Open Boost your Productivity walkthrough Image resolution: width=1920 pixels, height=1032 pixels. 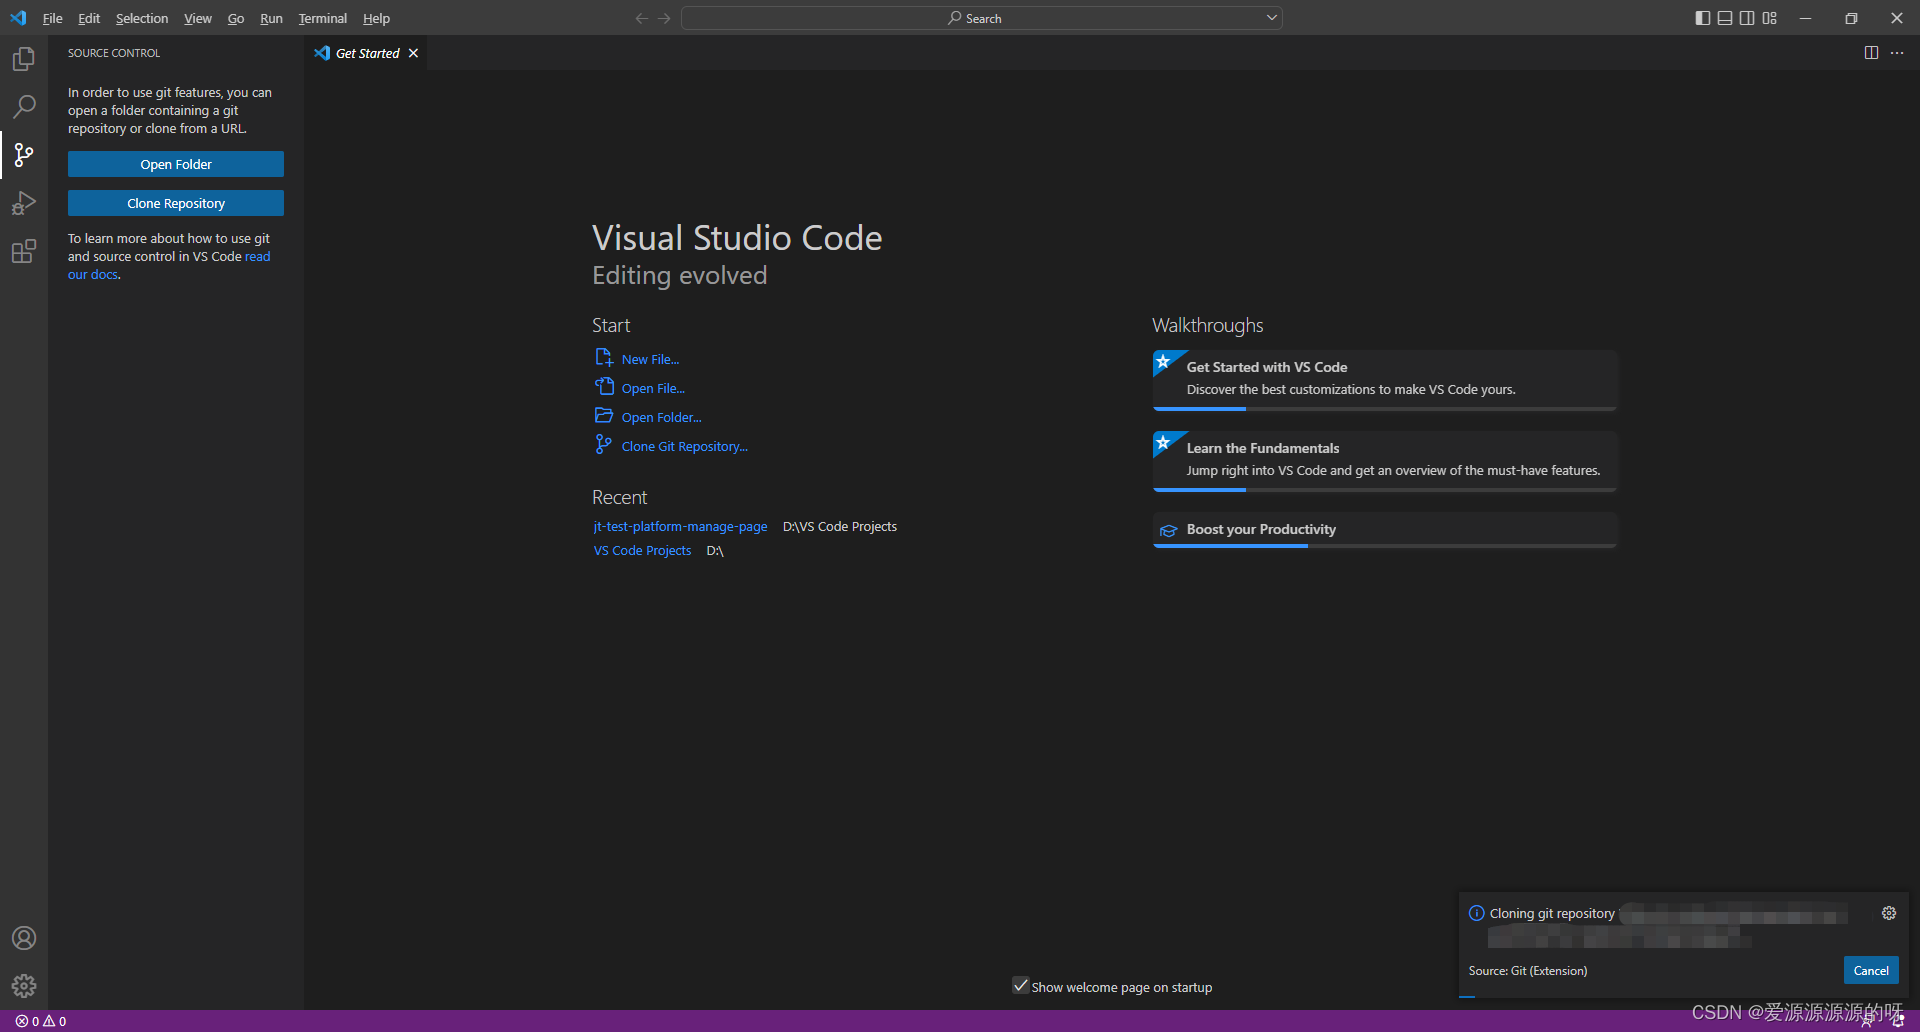click(x=1385, y=530)
